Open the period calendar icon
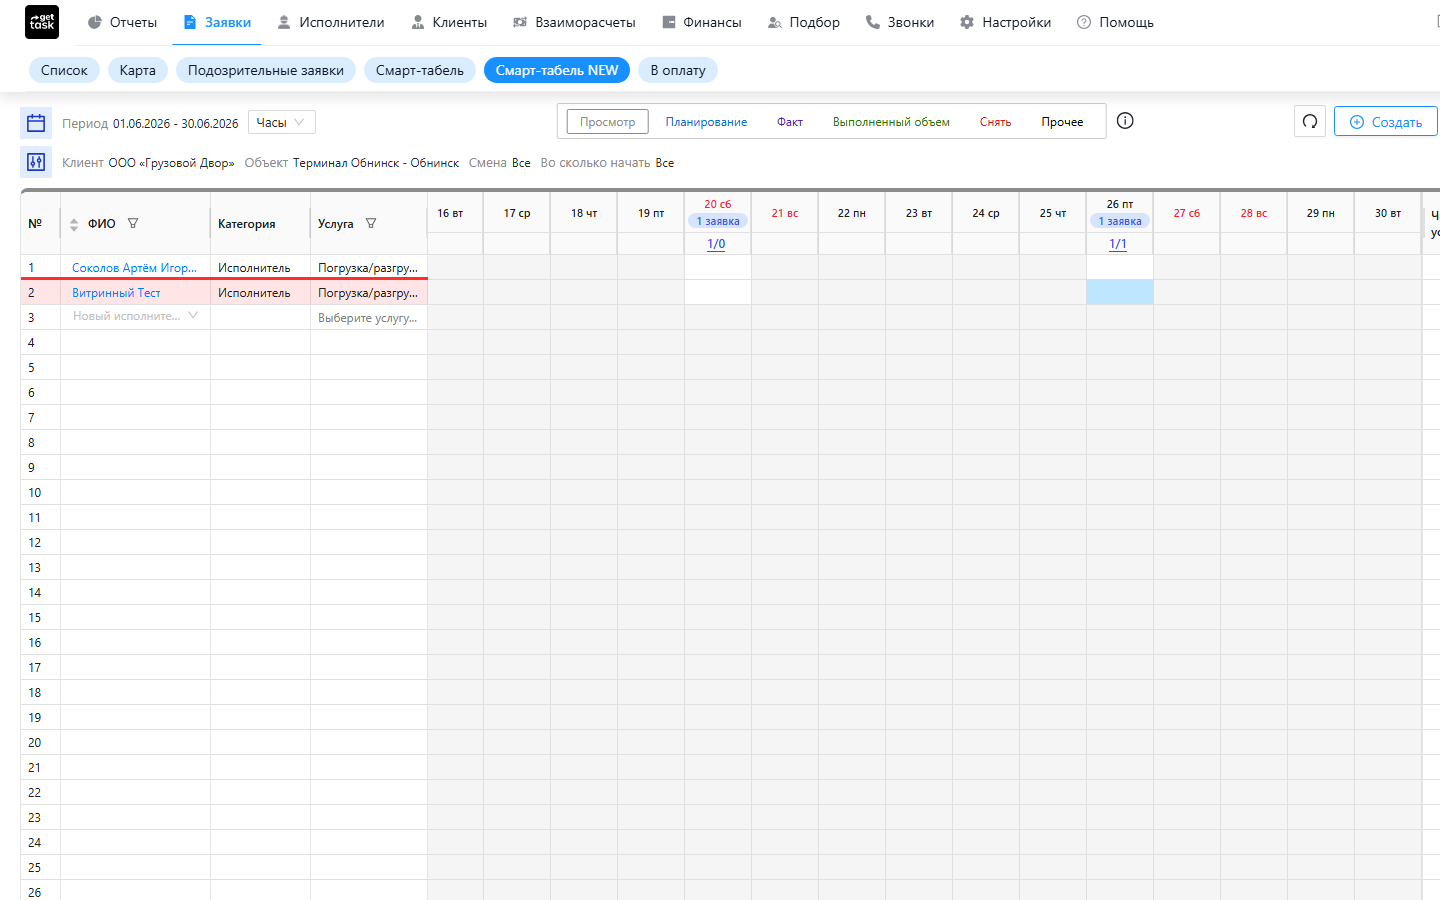The width and height of the screenshot is (1440, 900). tap(36, 123)
